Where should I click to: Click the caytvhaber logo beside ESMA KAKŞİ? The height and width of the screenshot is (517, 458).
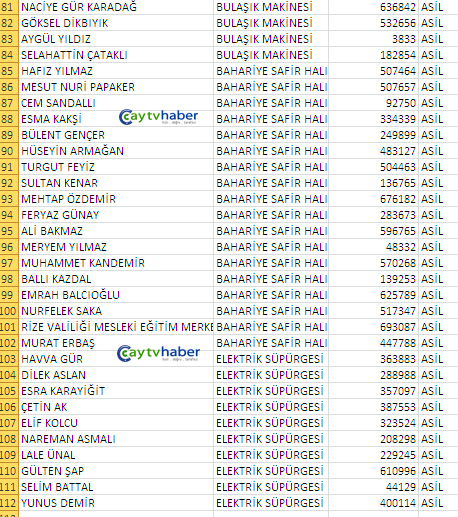pyautogui.click(x=158, y=117)
